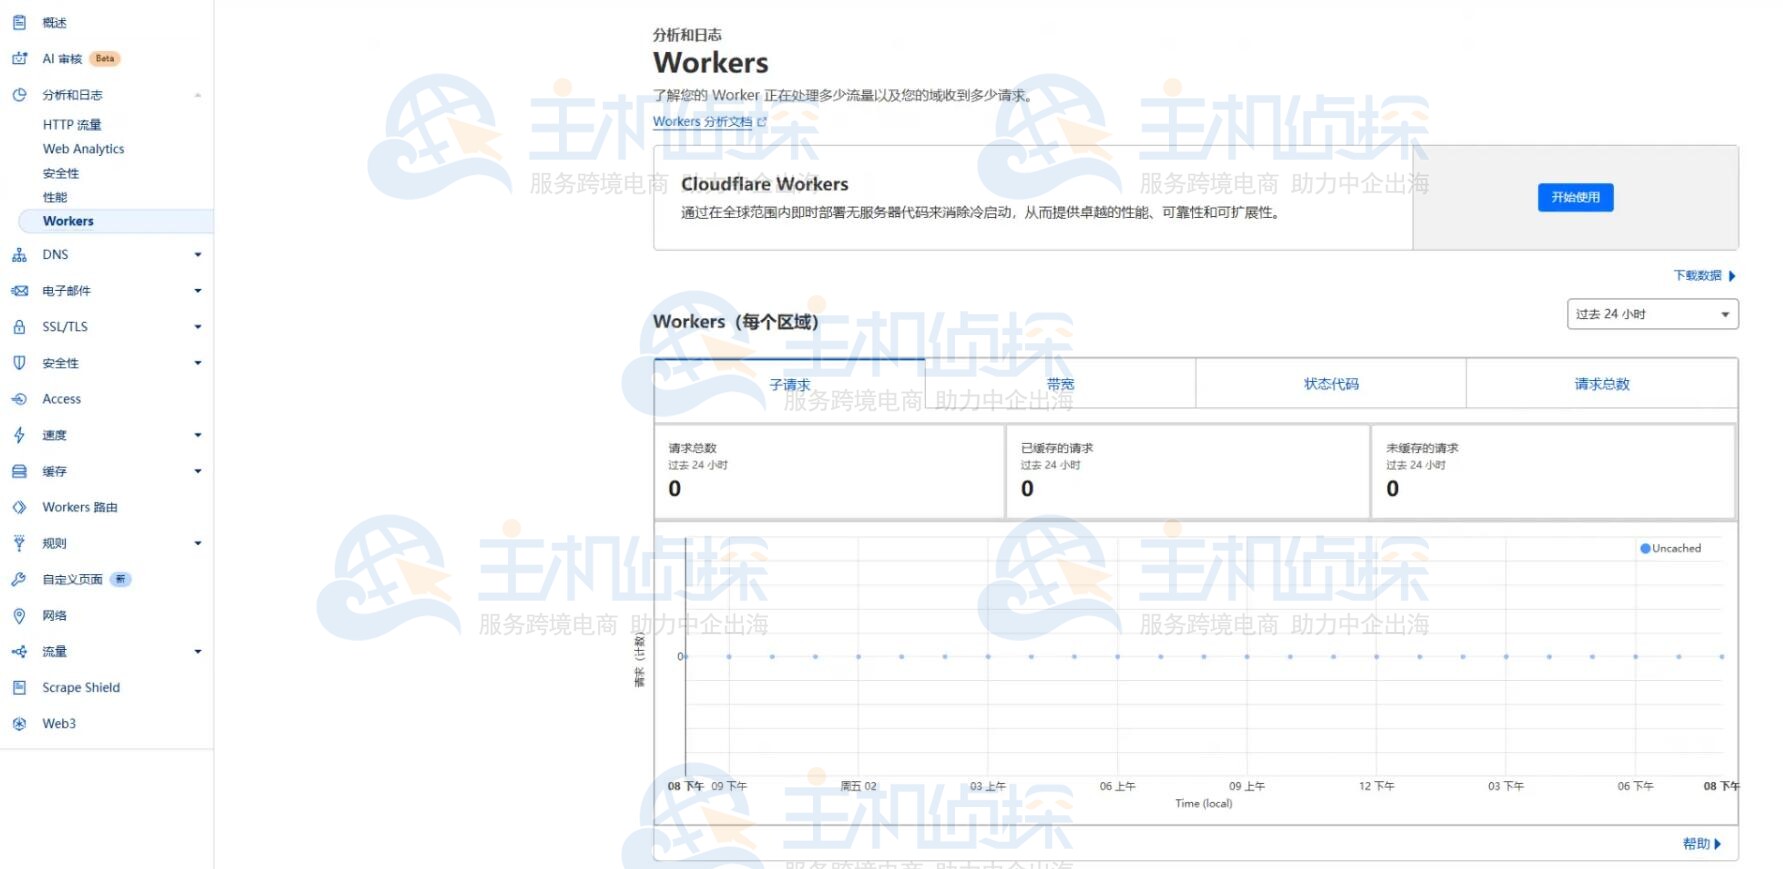Click the New badge on Custom Pages
This screenshot has height=869, width=1783.
(120, 579)
